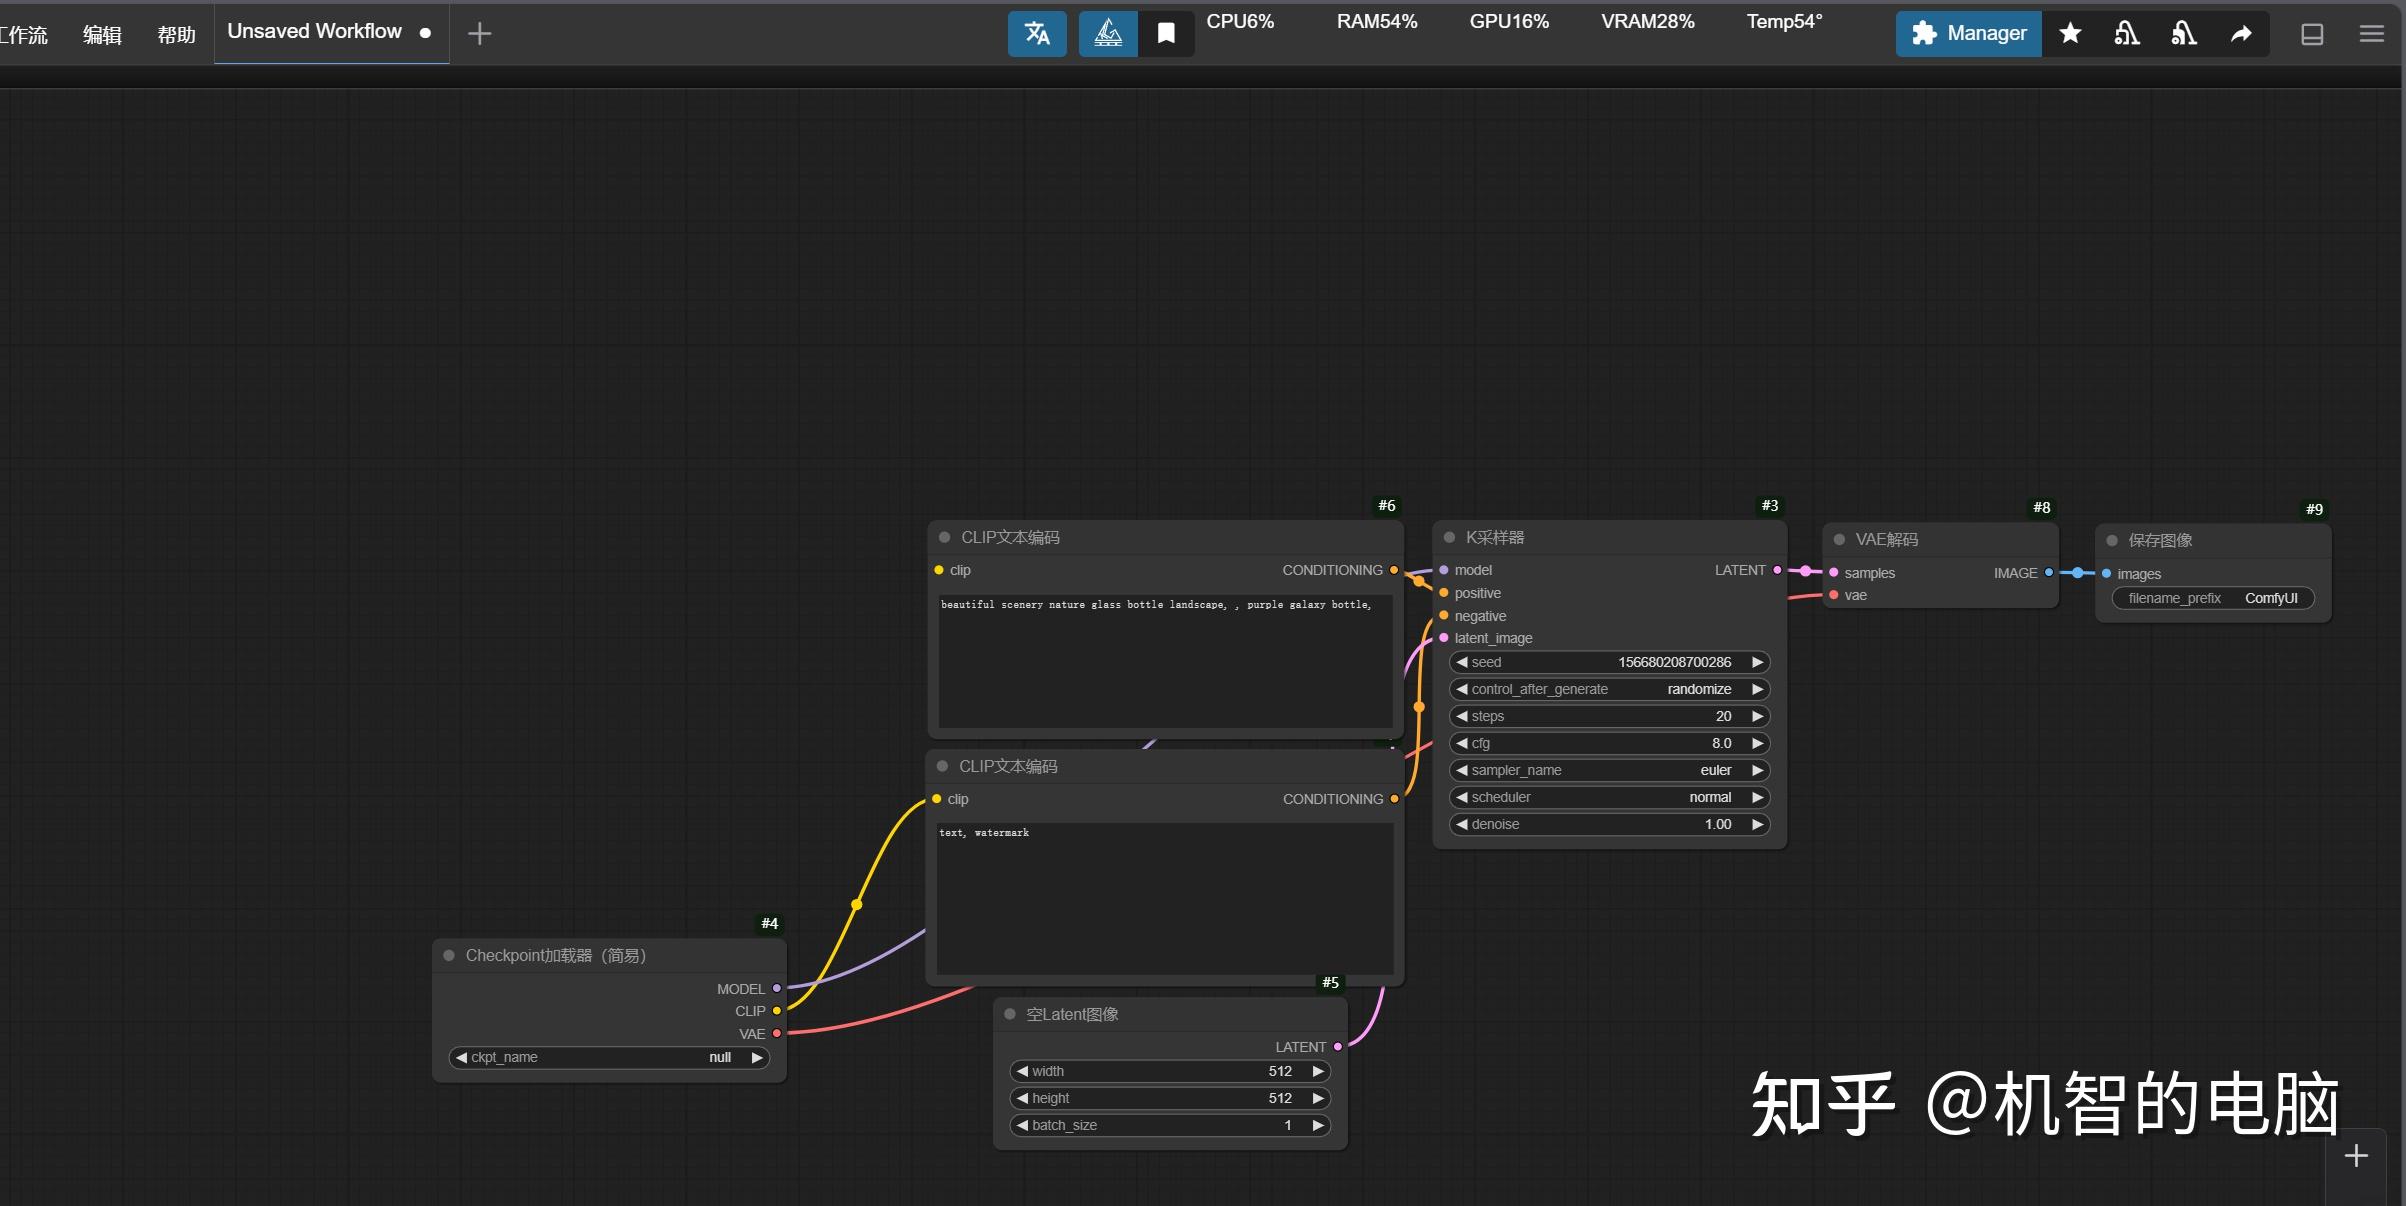The height and width of the screenshot is (1206, 2406).
Task: Open the Manager panel
Action: click(x=1966, y=33)
